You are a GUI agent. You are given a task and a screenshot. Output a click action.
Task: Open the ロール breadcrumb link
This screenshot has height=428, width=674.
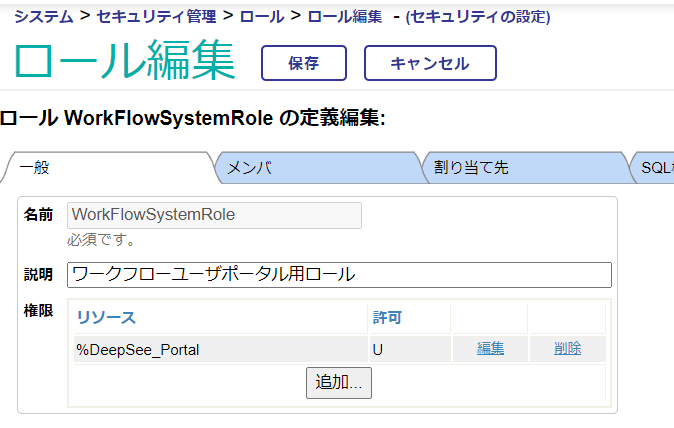click(263, 16)
